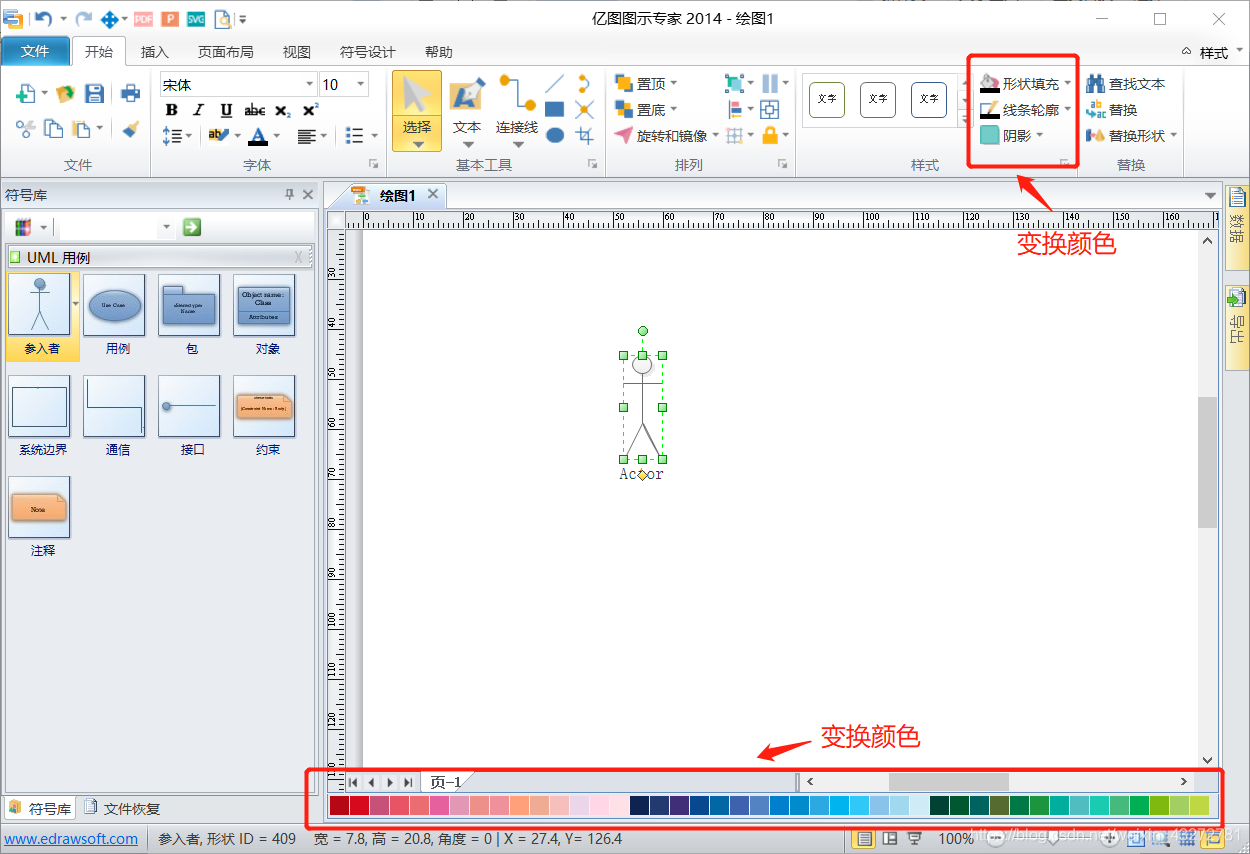The image size is (1250, 854).
Task: Save the drawing with the floppy icon
Action: pyautogui.click(x=94, y=93)
